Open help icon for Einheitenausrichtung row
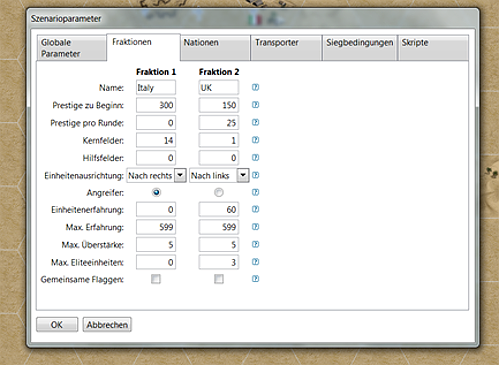 (x=255, y=175)
